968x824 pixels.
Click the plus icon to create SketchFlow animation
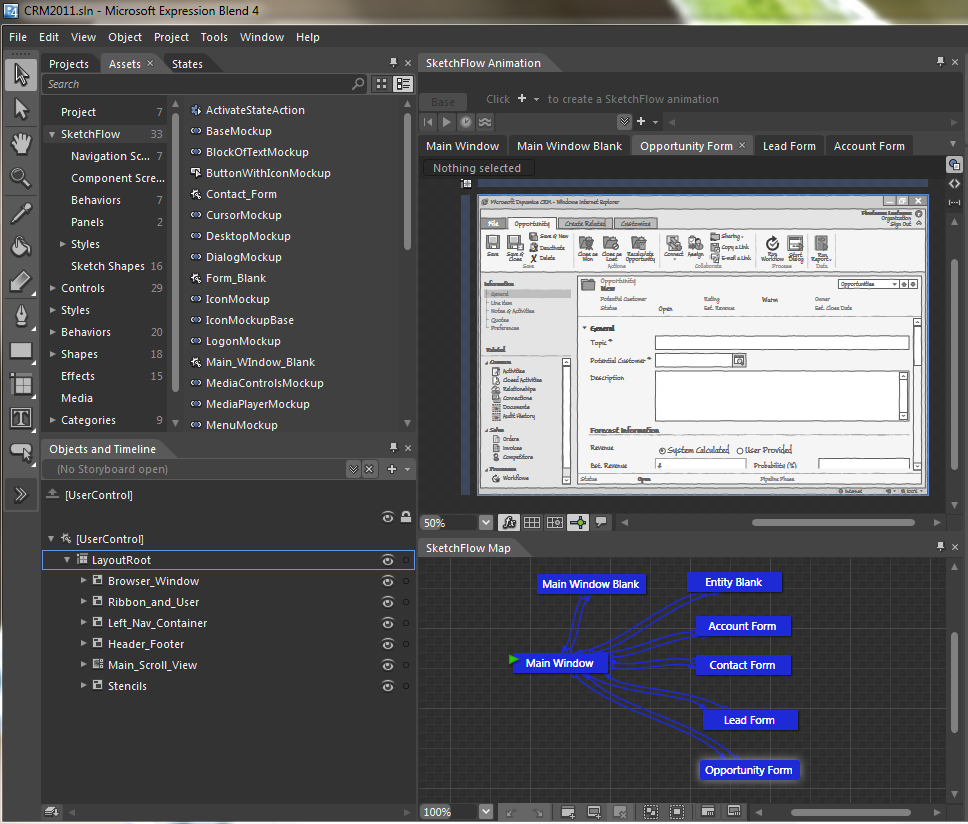(x=641, y=122)
